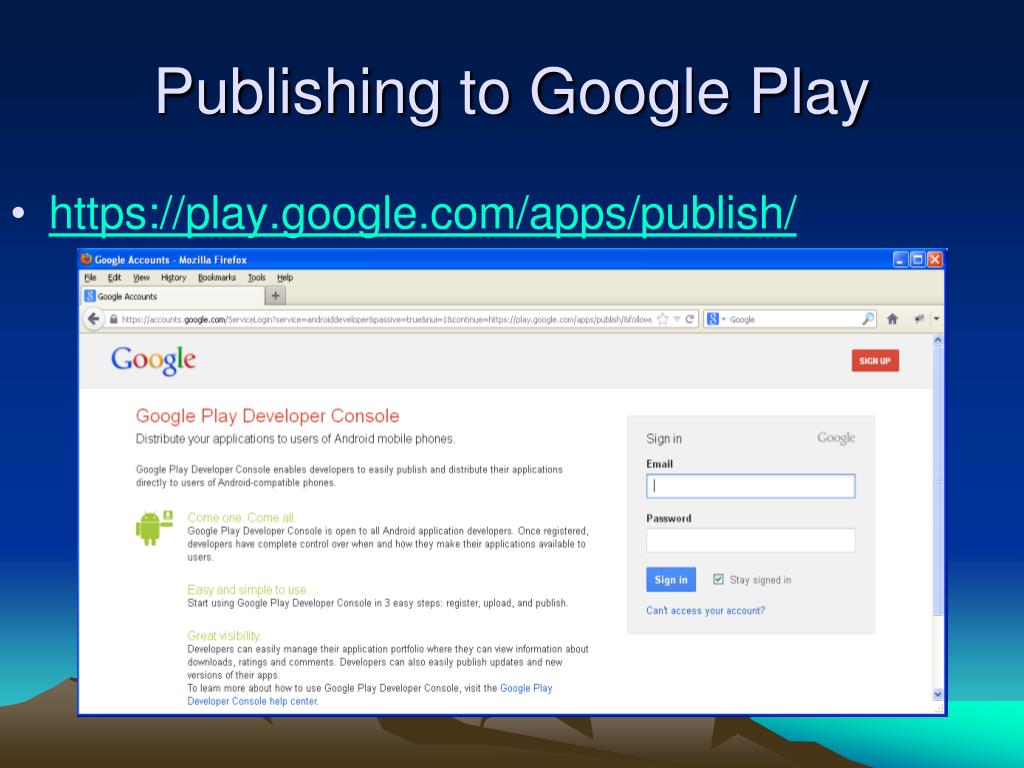This screenshot has height=768, width=1024.
Task: Click the Google logo on page header
Action: tap(153, 360)
